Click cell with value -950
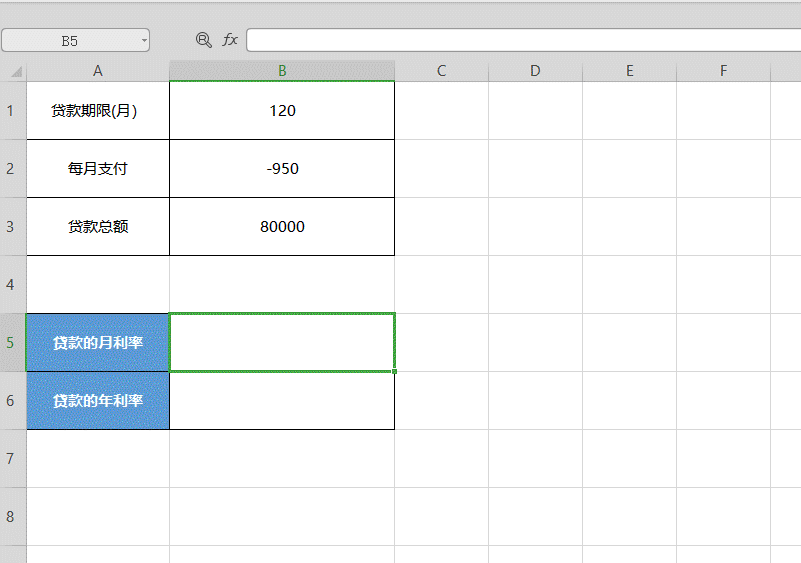801x563 pixels. pos(282,168)
